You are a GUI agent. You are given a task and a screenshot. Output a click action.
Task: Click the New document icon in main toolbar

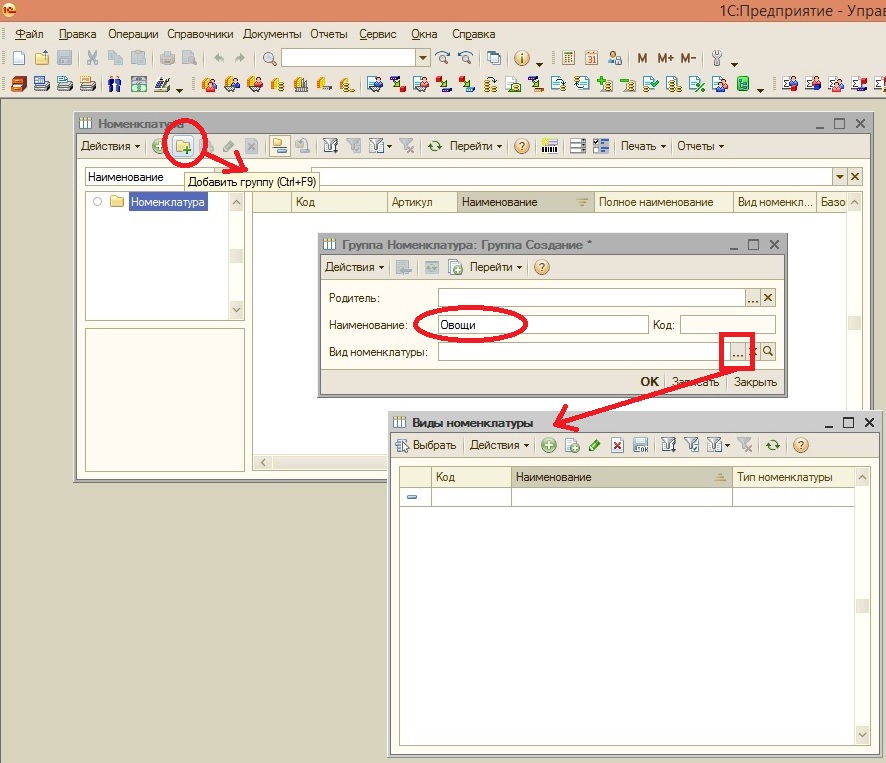[19, 58]
